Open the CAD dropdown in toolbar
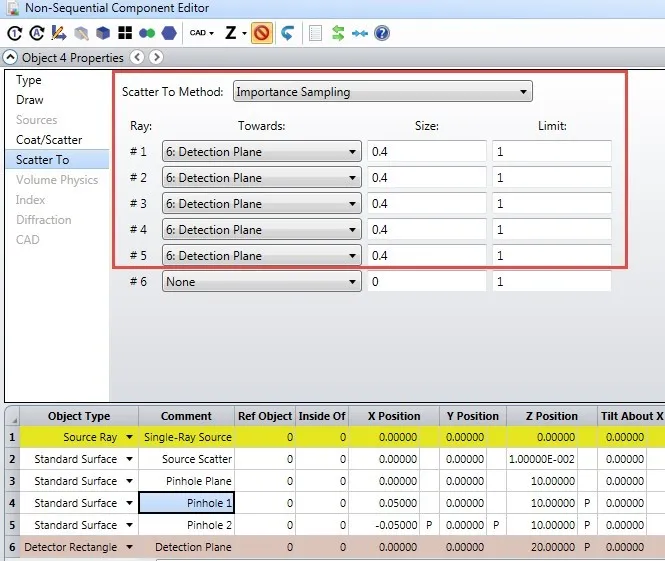 [x=202, y=33]
